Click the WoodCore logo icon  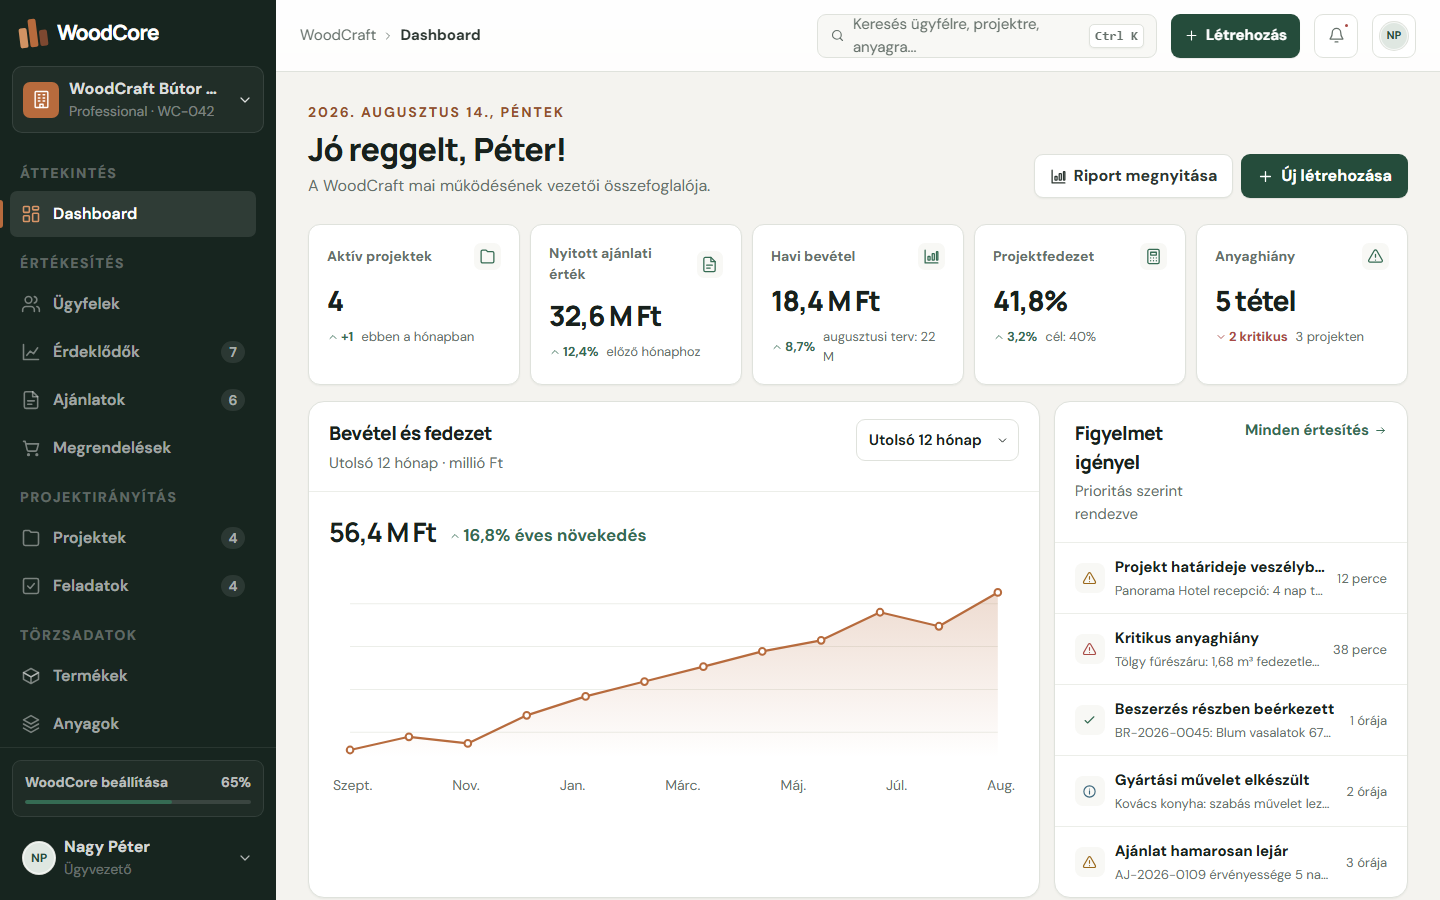(33, 33)
